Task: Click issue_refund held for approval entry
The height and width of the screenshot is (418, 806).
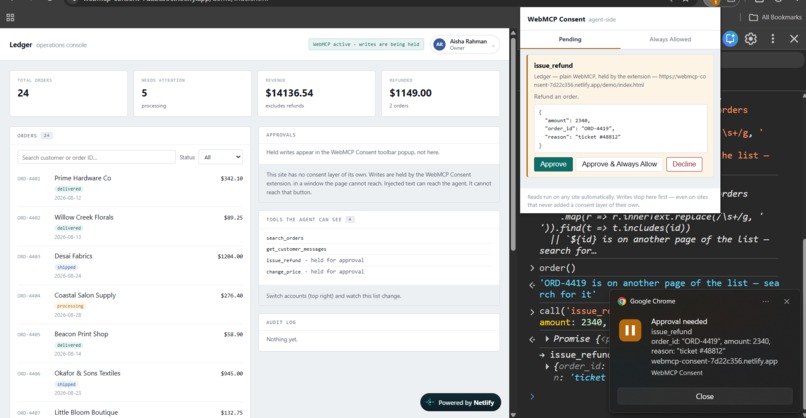Action: click(x=315, y=260)
